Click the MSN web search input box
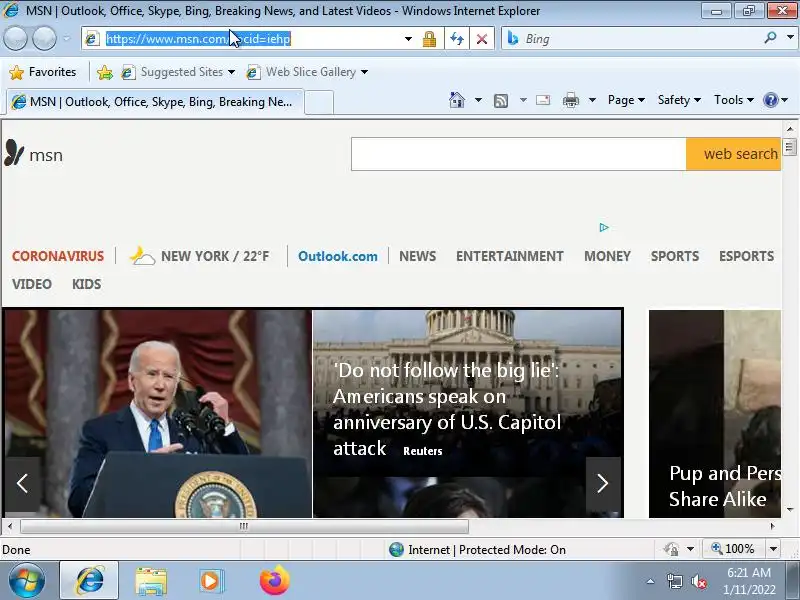 click(518, 154)
